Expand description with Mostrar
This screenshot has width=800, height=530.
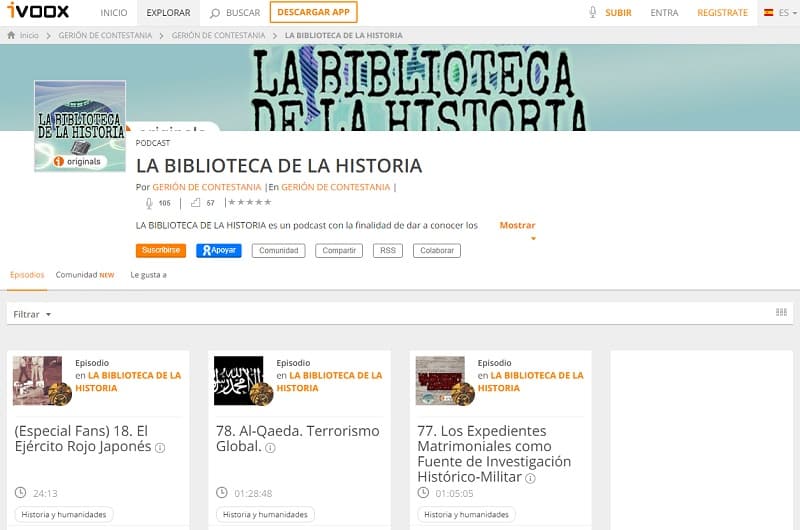(x=517, y=225)
